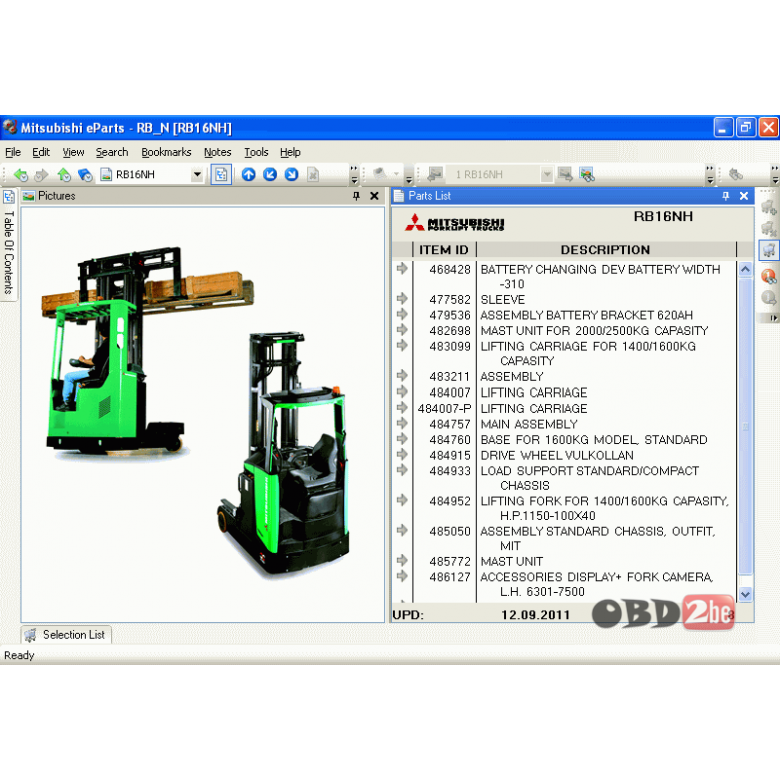Open the Help menu
The image size is (780, 780).
290,152
